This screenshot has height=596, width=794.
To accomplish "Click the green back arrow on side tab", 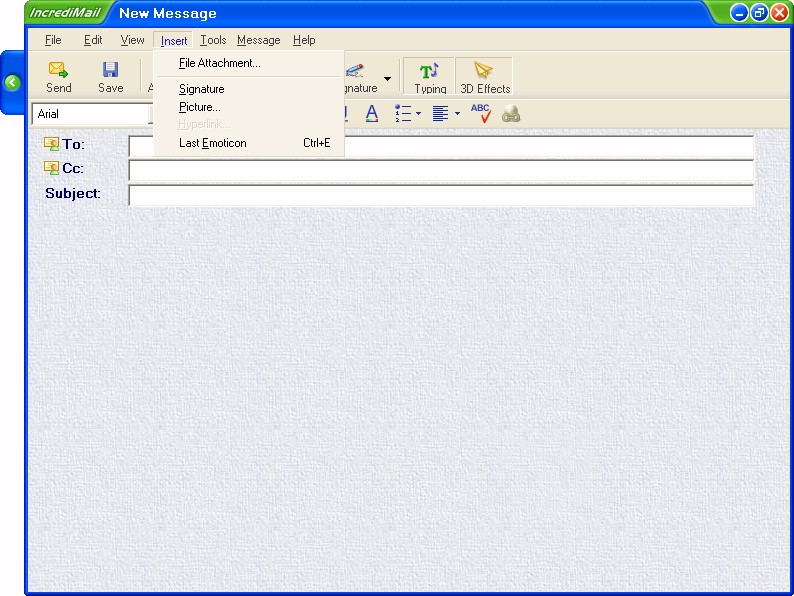I will coord(12,83).
